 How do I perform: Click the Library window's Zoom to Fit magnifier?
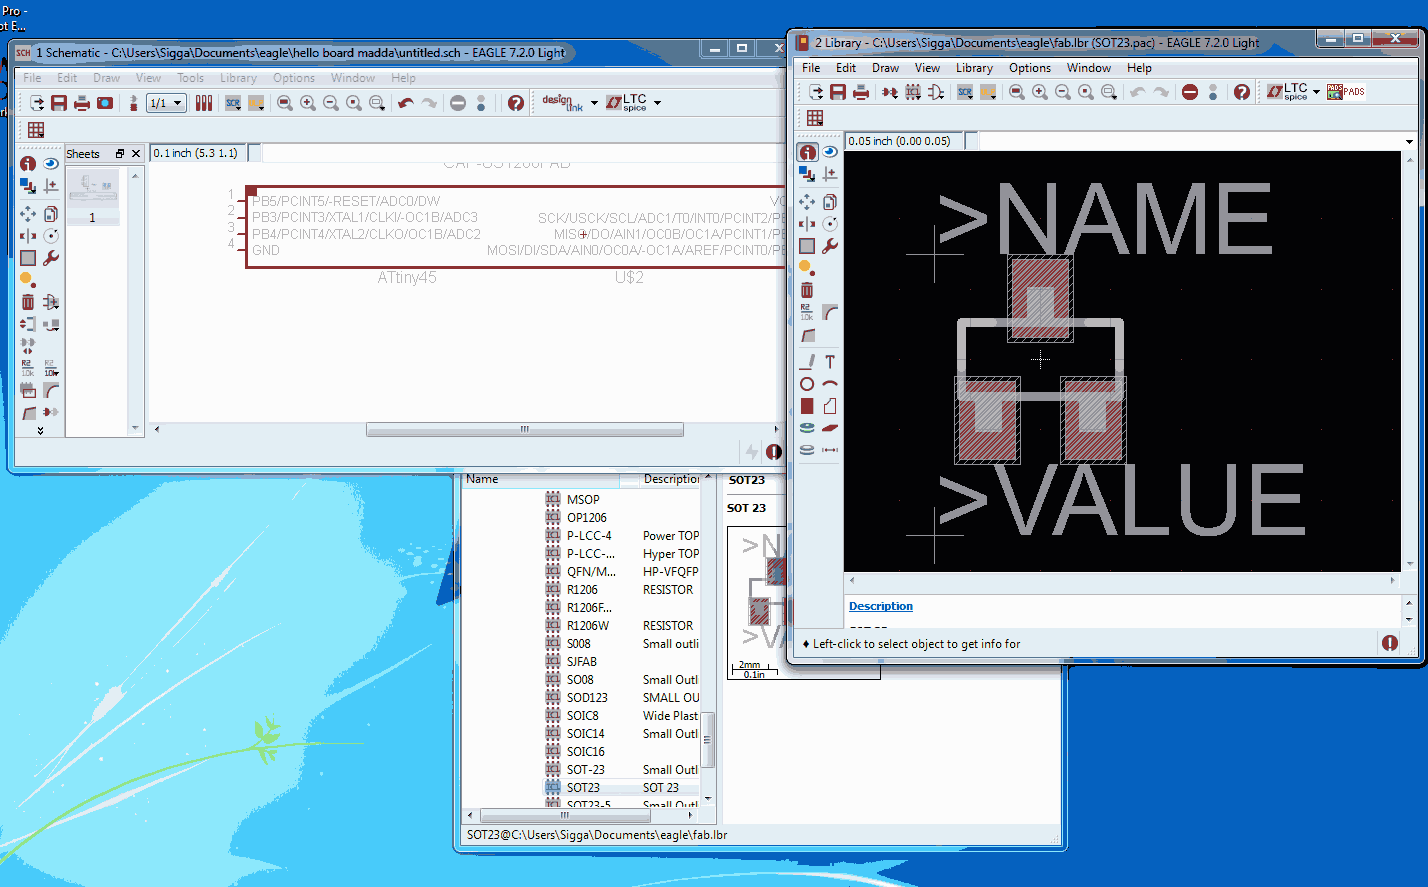[x=1017, y=92]
